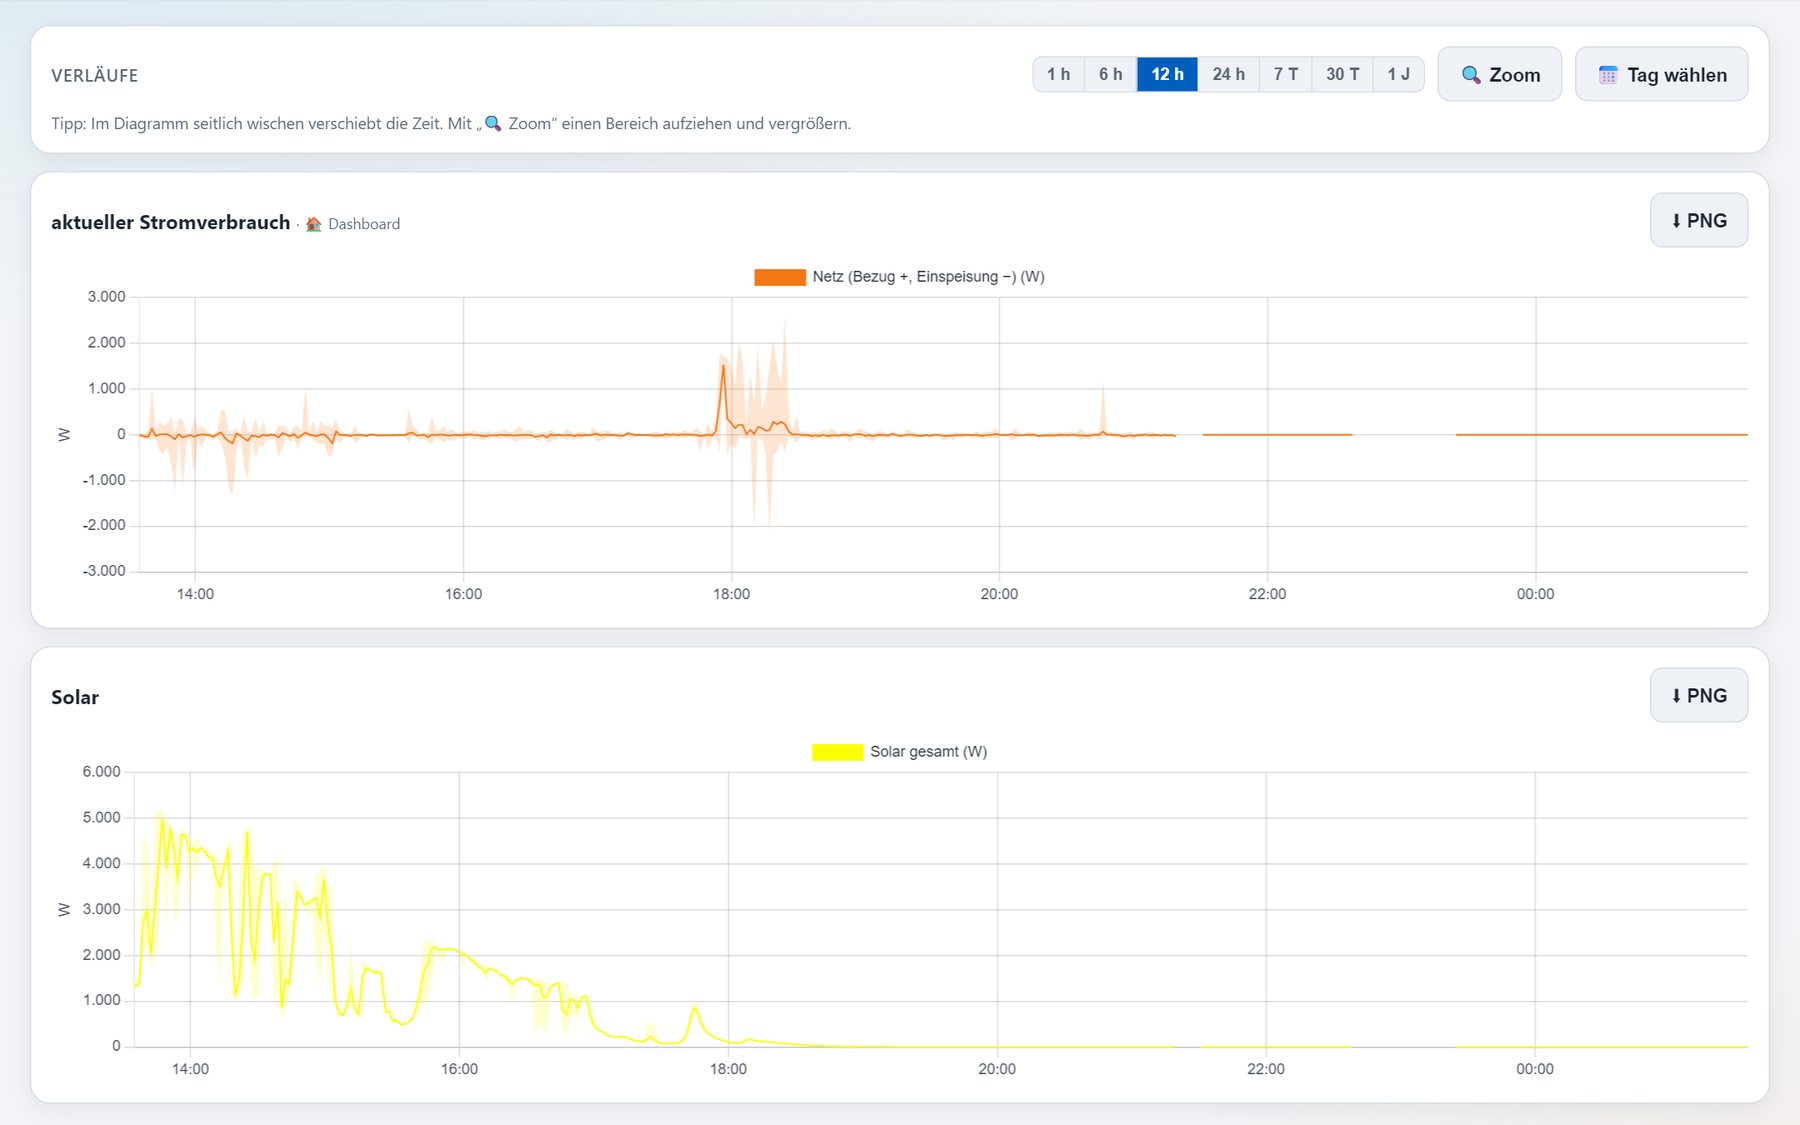Select the 1 h time range

point(1058,74)
